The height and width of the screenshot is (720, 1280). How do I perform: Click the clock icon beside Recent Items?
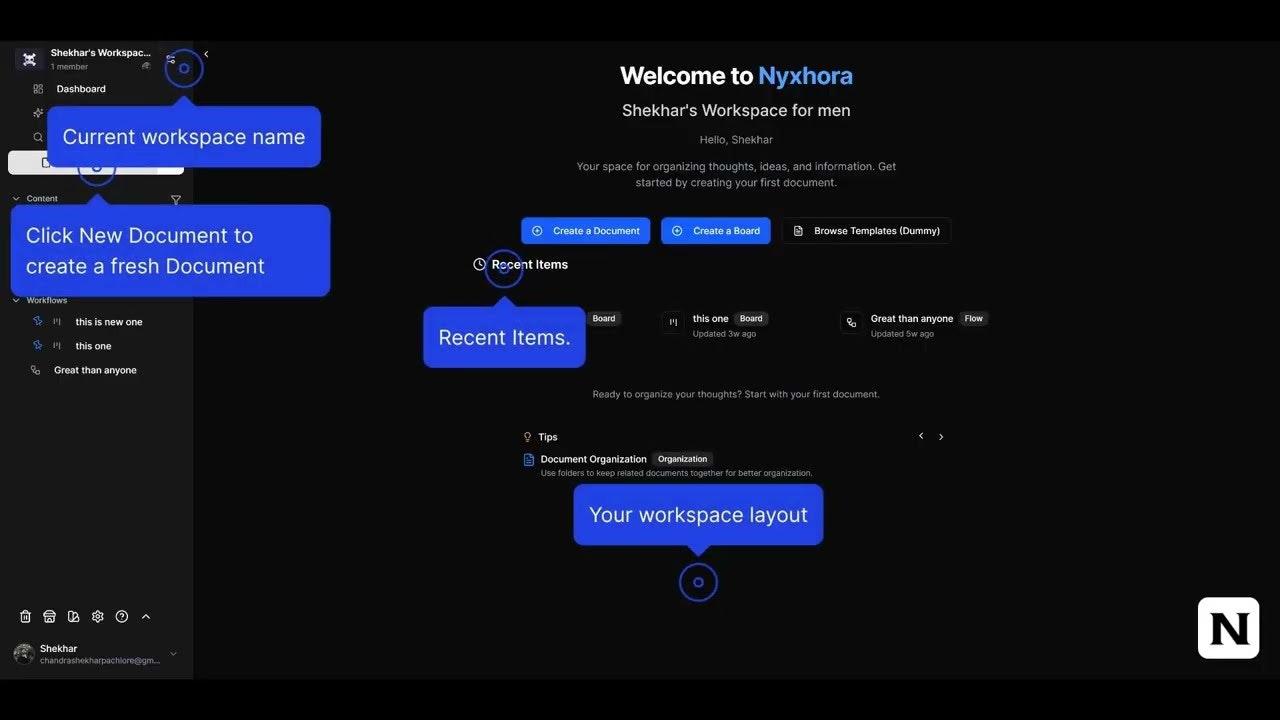(479, 264)
